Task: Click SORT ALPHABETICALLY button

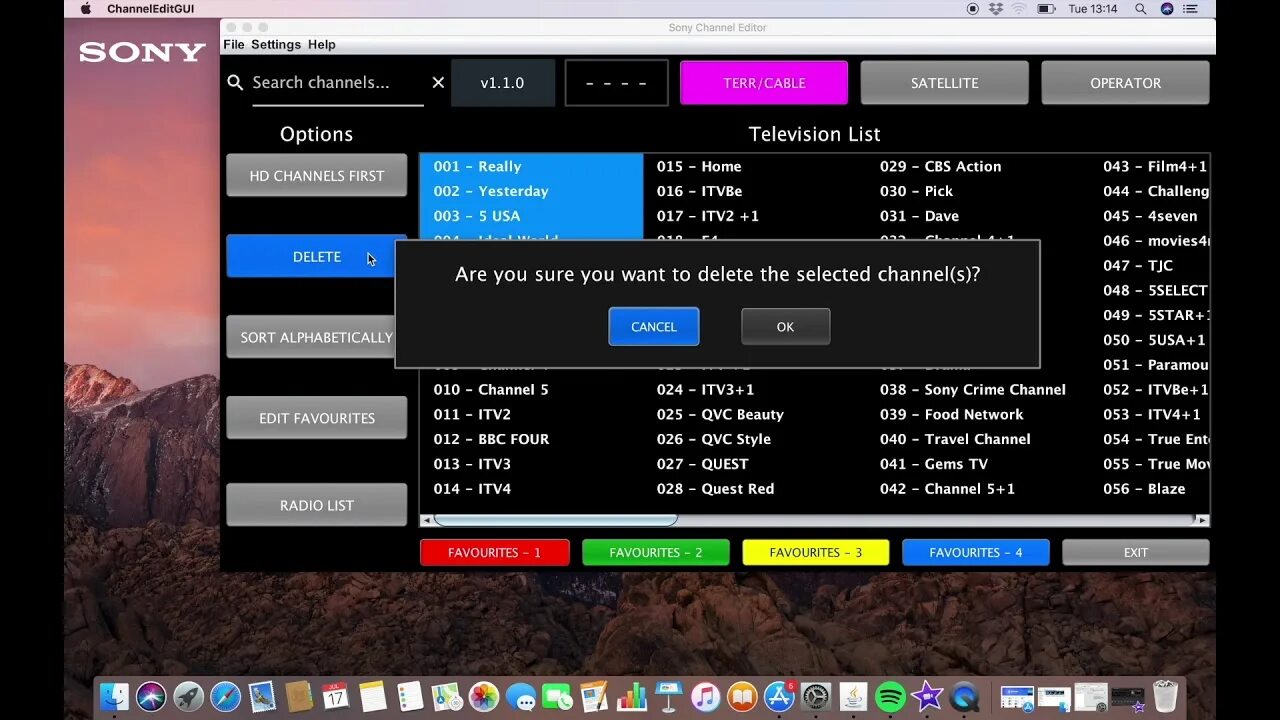Action: (x=311, y=337)
